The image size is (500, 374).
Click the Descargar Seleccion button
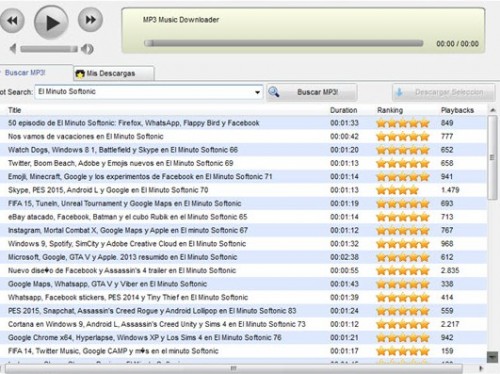443,92
